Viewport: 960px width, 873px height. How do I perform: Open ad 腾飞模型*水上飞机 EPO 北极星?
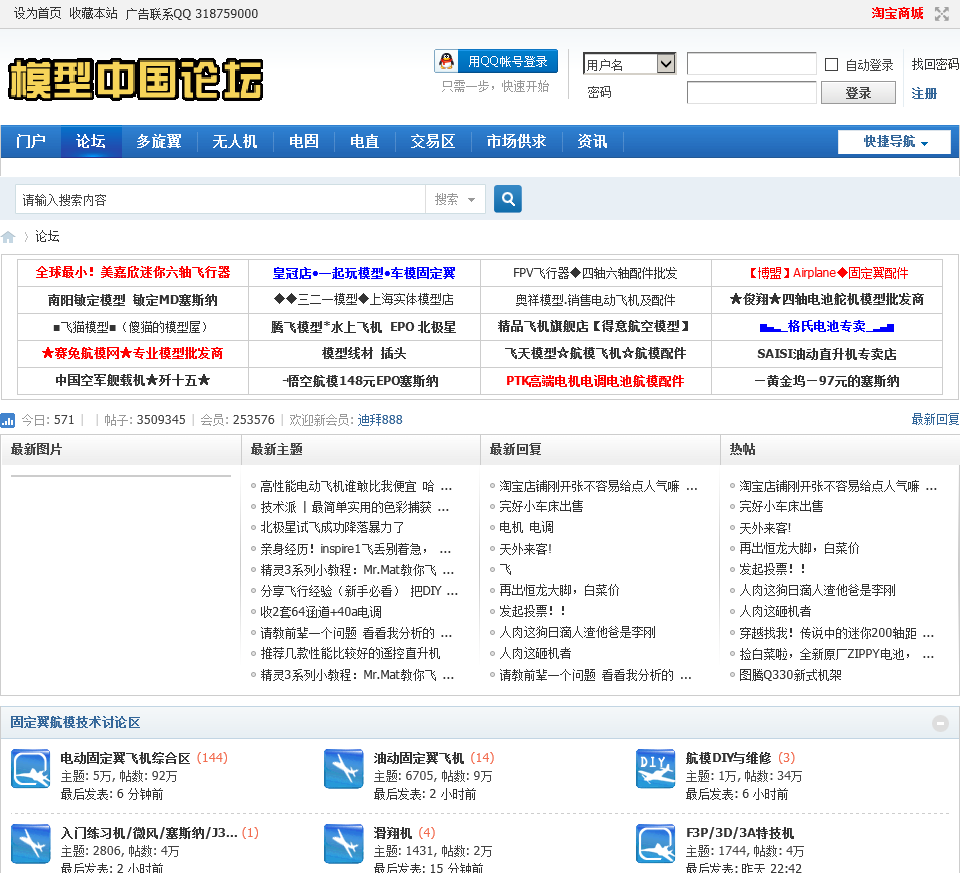[x=364, y=327]
